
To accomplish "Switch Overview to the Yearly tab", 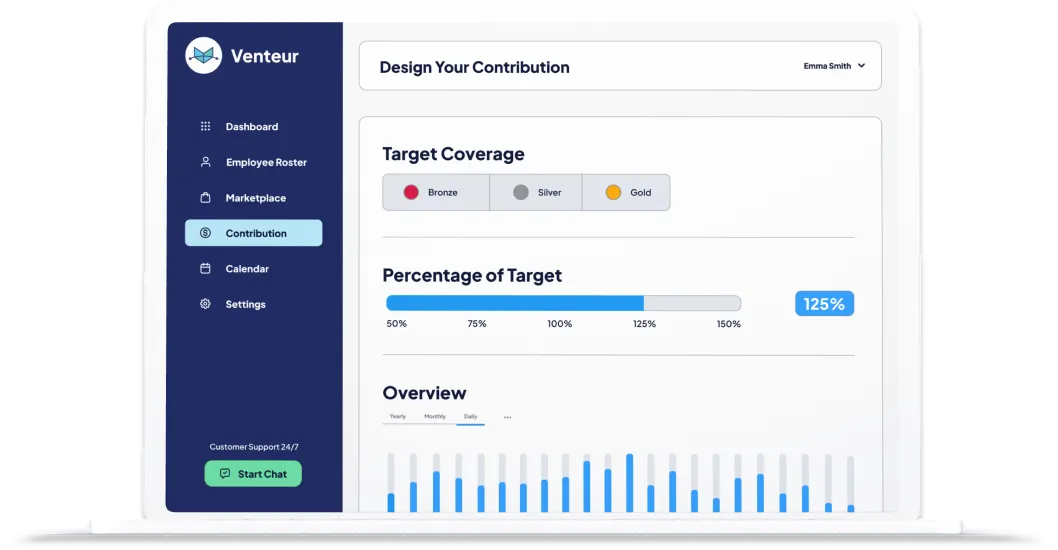I will [398, 416].
